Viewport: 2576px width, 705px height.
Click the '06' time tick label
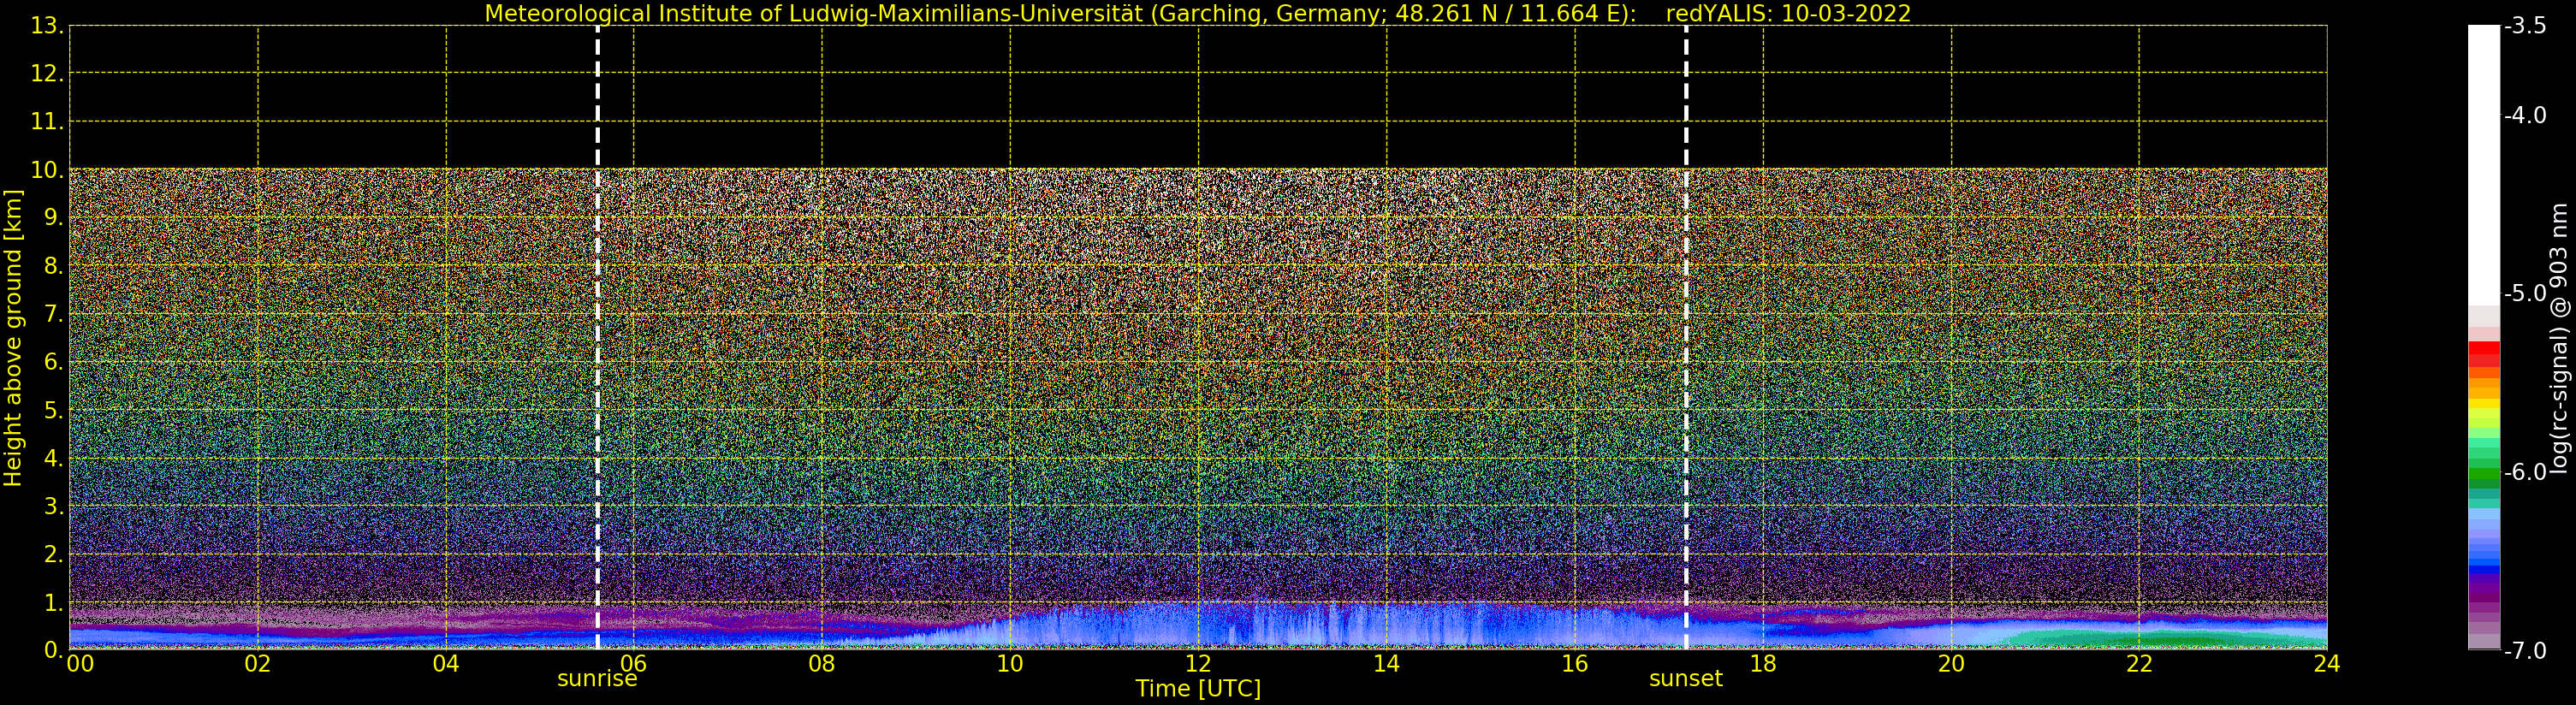(x=634, y=663)
